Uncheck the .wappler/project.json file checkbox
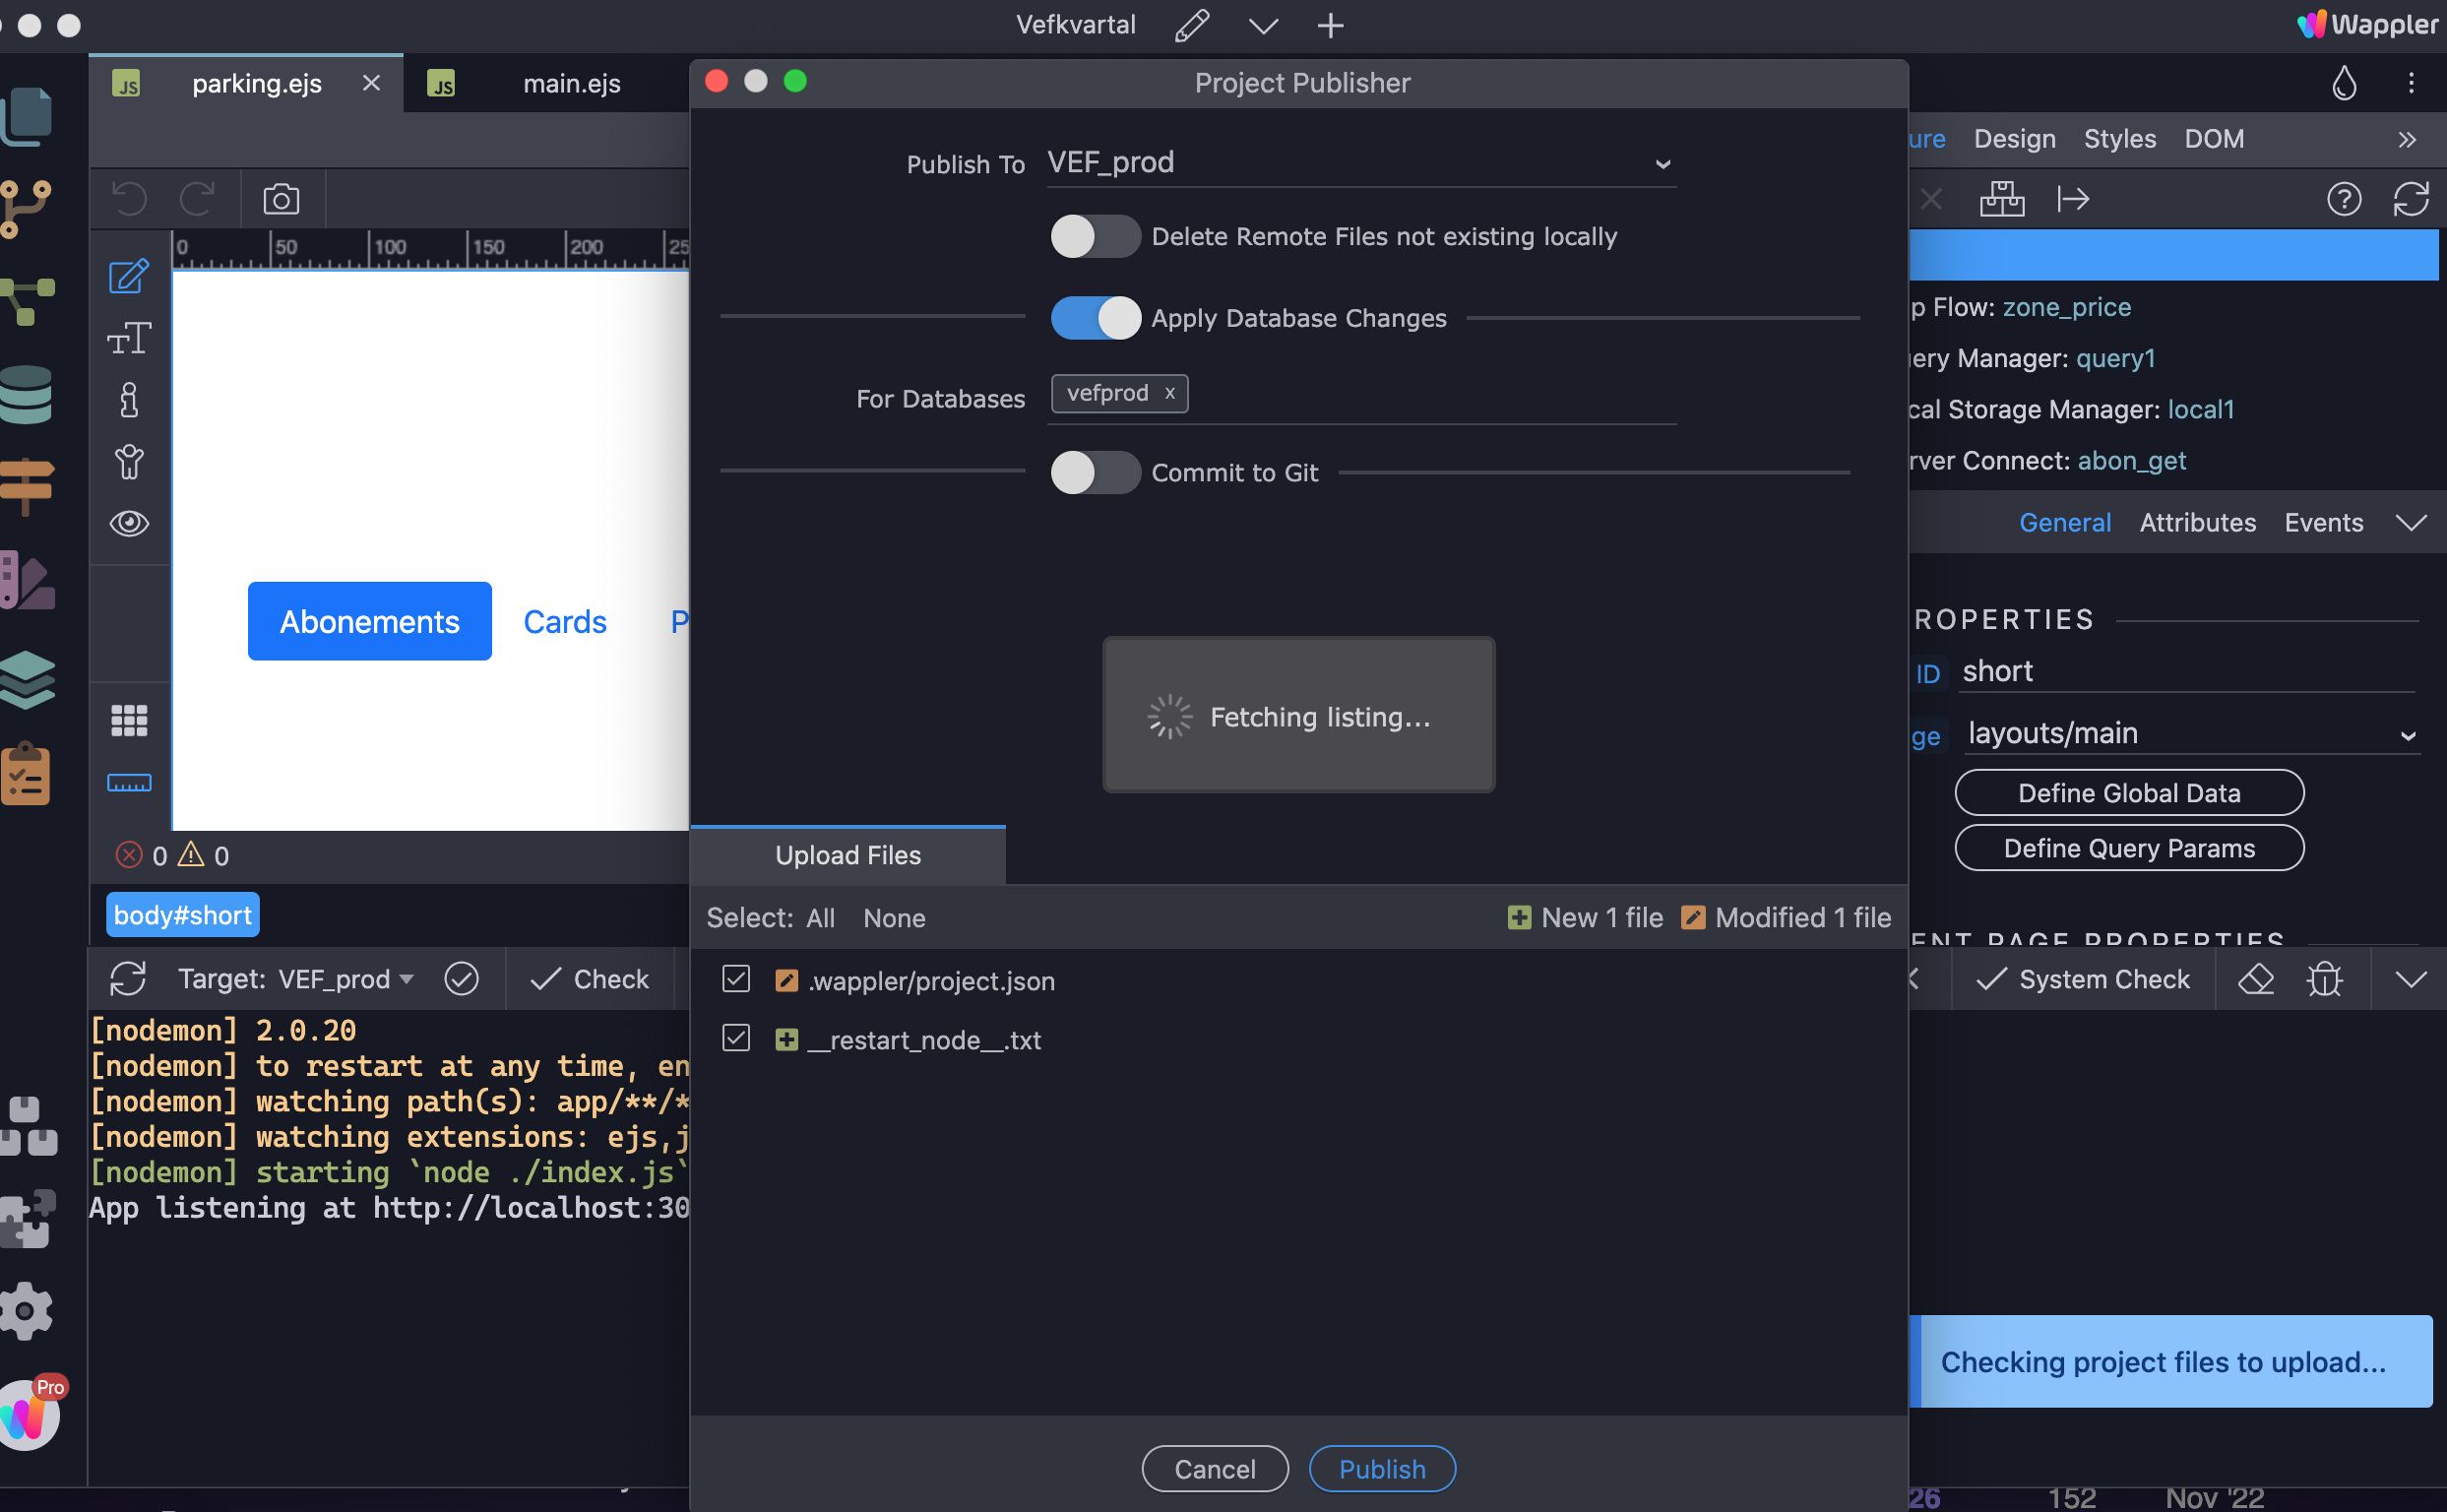 tap(736, 979)
